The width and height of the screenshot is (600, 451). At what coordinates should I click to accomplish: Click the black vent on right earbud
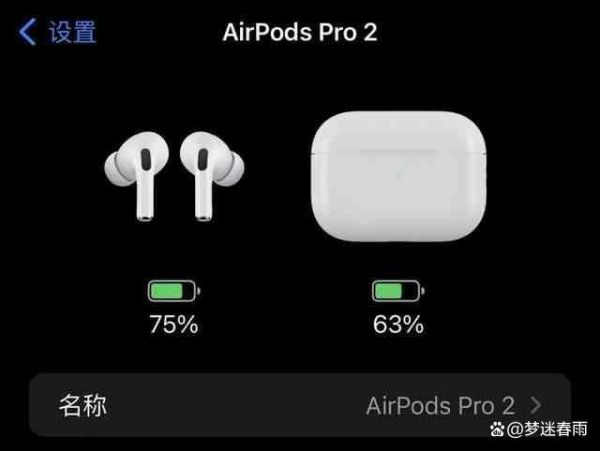(x=202, y=159)
